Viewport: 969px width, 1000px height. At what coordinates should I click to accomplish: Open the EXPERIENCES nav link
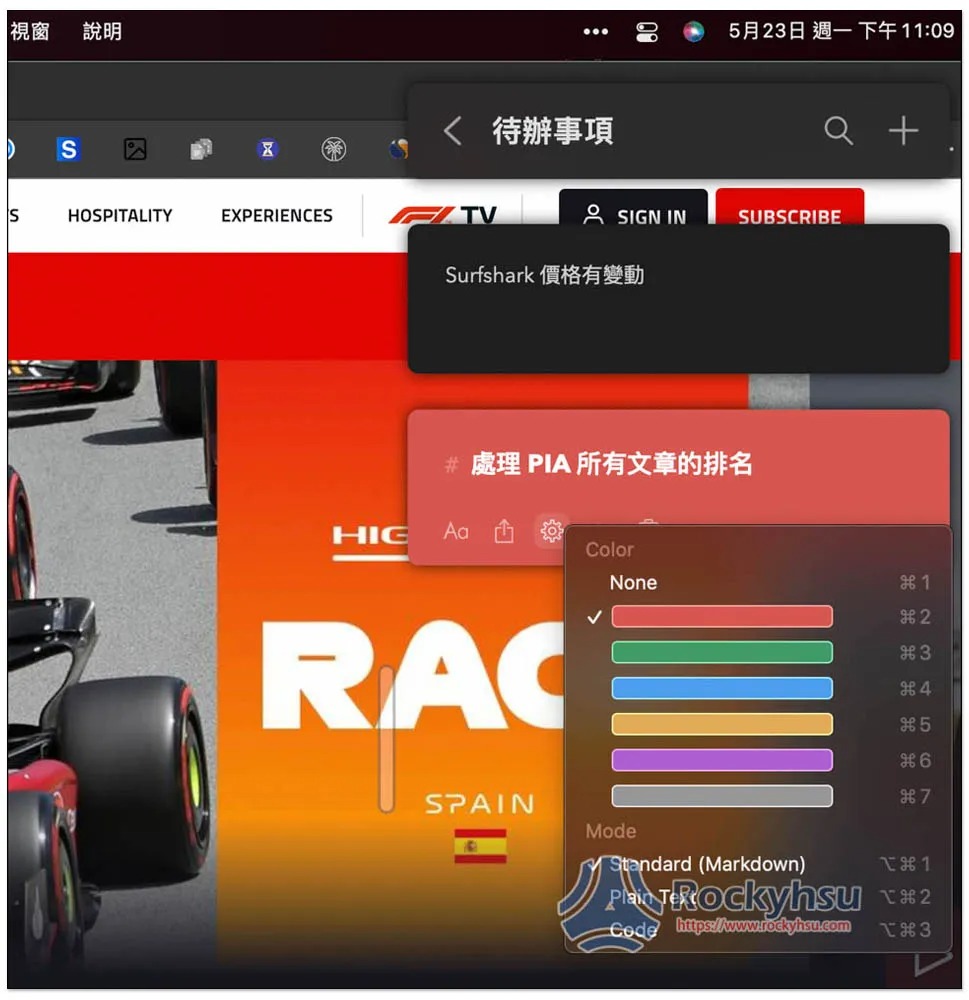pyautogui.click(x=277, y=216)
